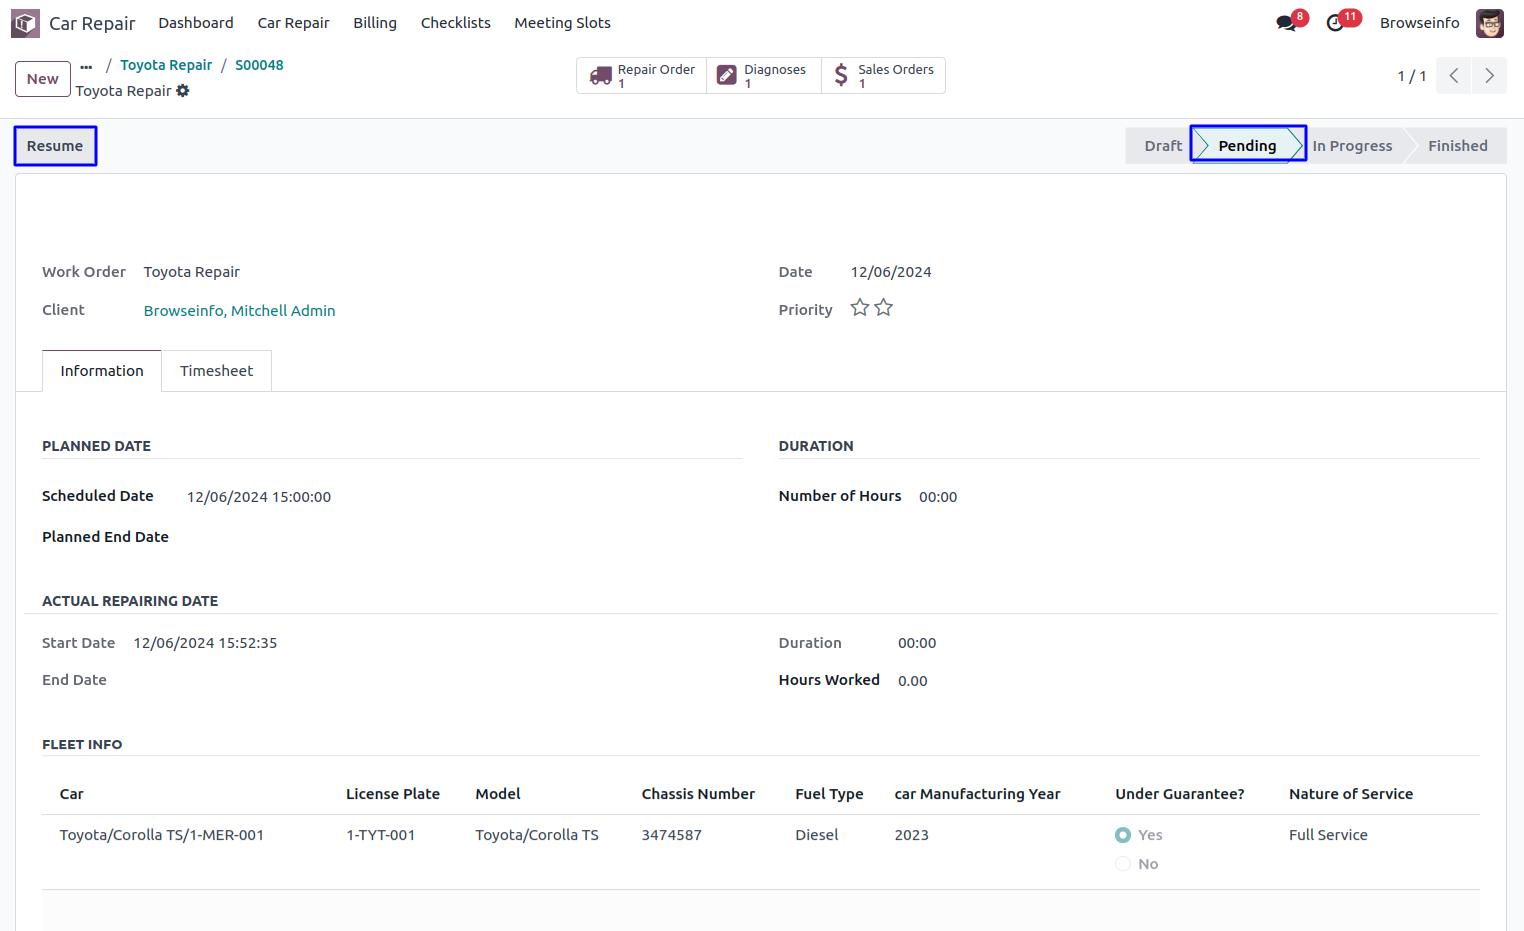Open the chat messages icon
The image size is (1524, 931).
point(1286,23)
